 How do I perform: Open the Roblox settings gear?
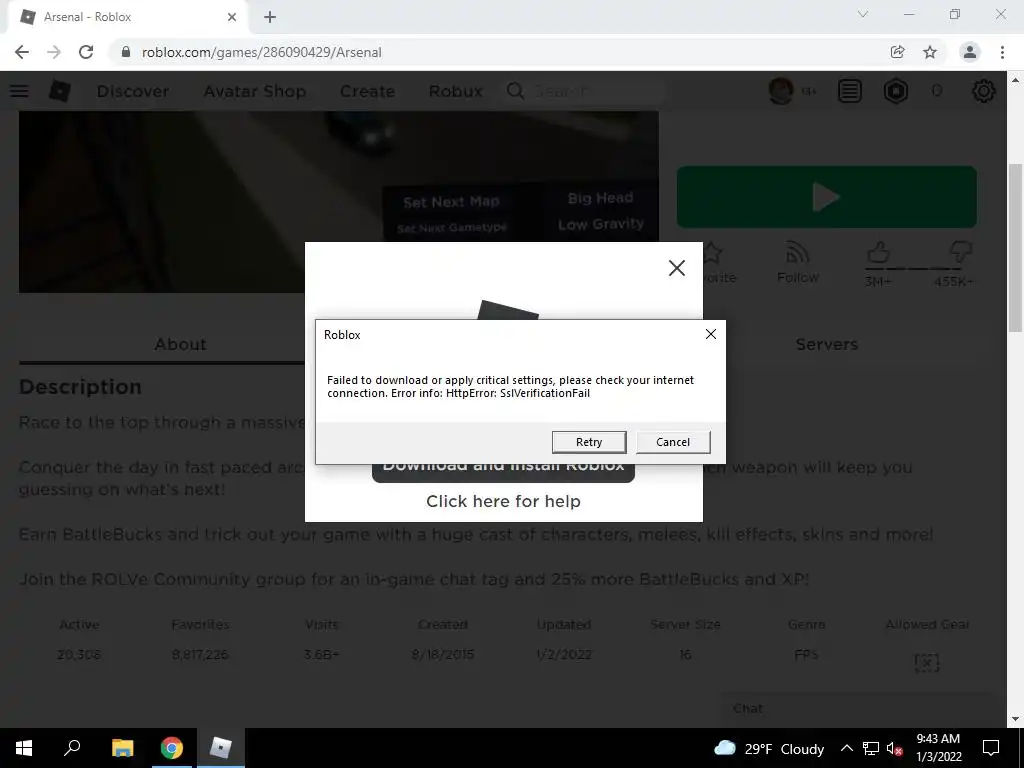(x=984, y=91)
